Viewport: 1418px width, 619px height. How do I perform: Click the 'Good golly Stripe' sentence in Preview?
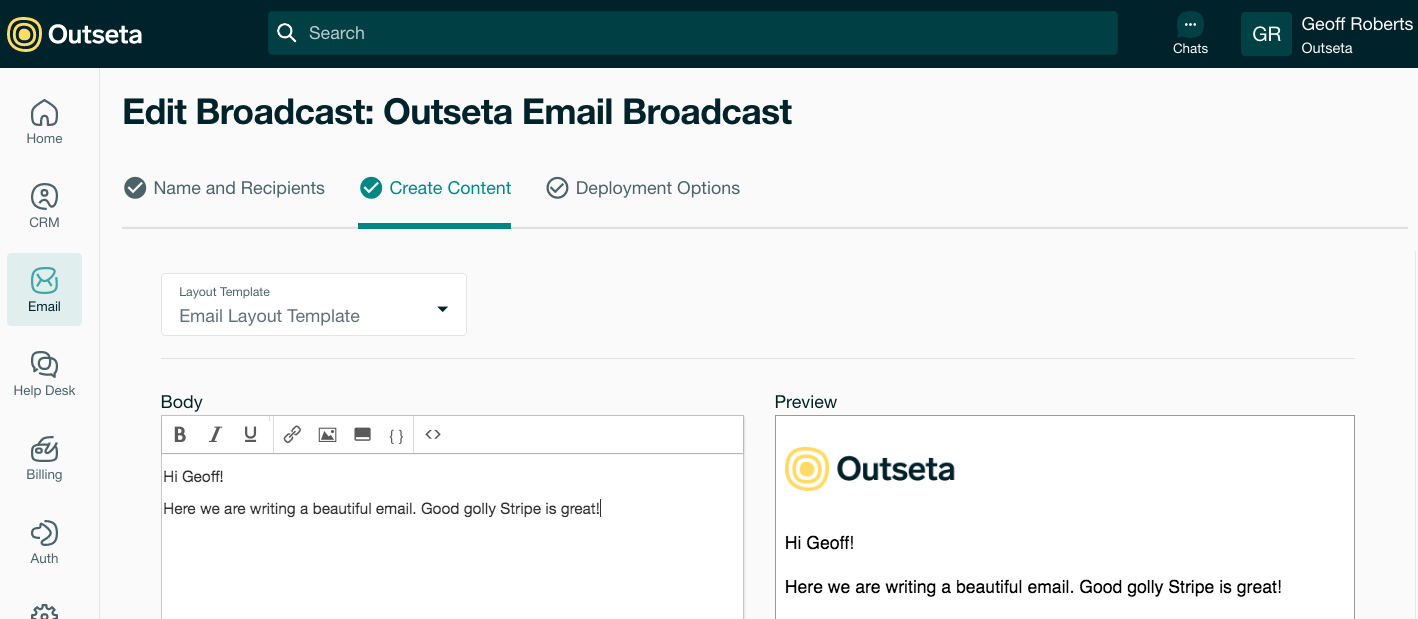1033,587
